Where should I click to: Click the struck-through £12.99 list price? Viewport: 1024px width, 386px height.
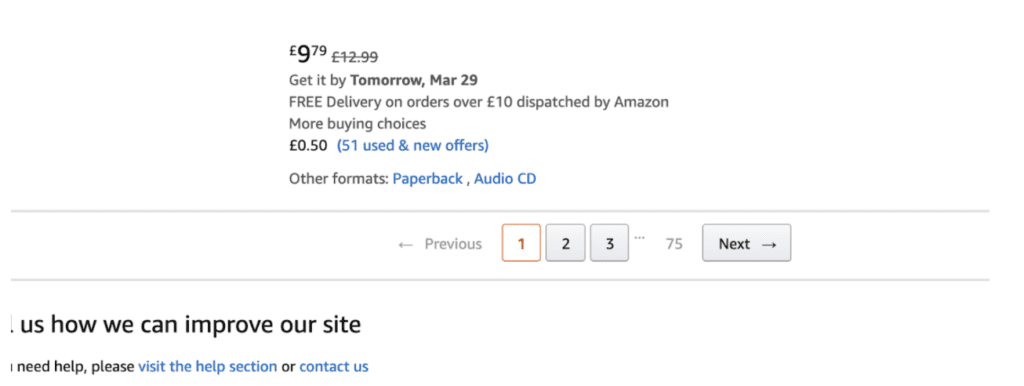[355, 57]
